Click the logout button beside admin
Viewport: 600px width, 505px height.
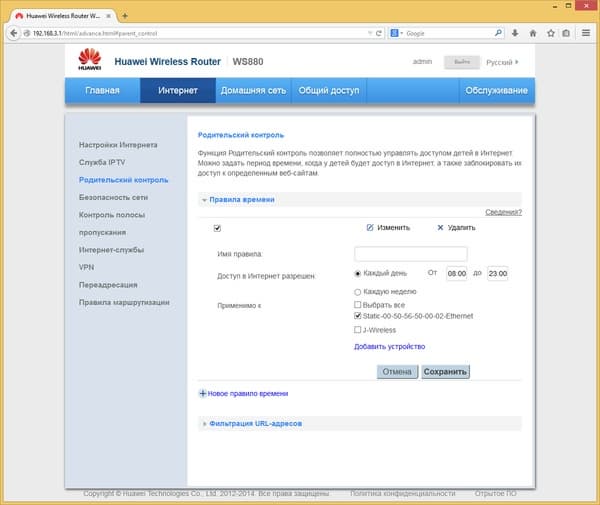462,62
